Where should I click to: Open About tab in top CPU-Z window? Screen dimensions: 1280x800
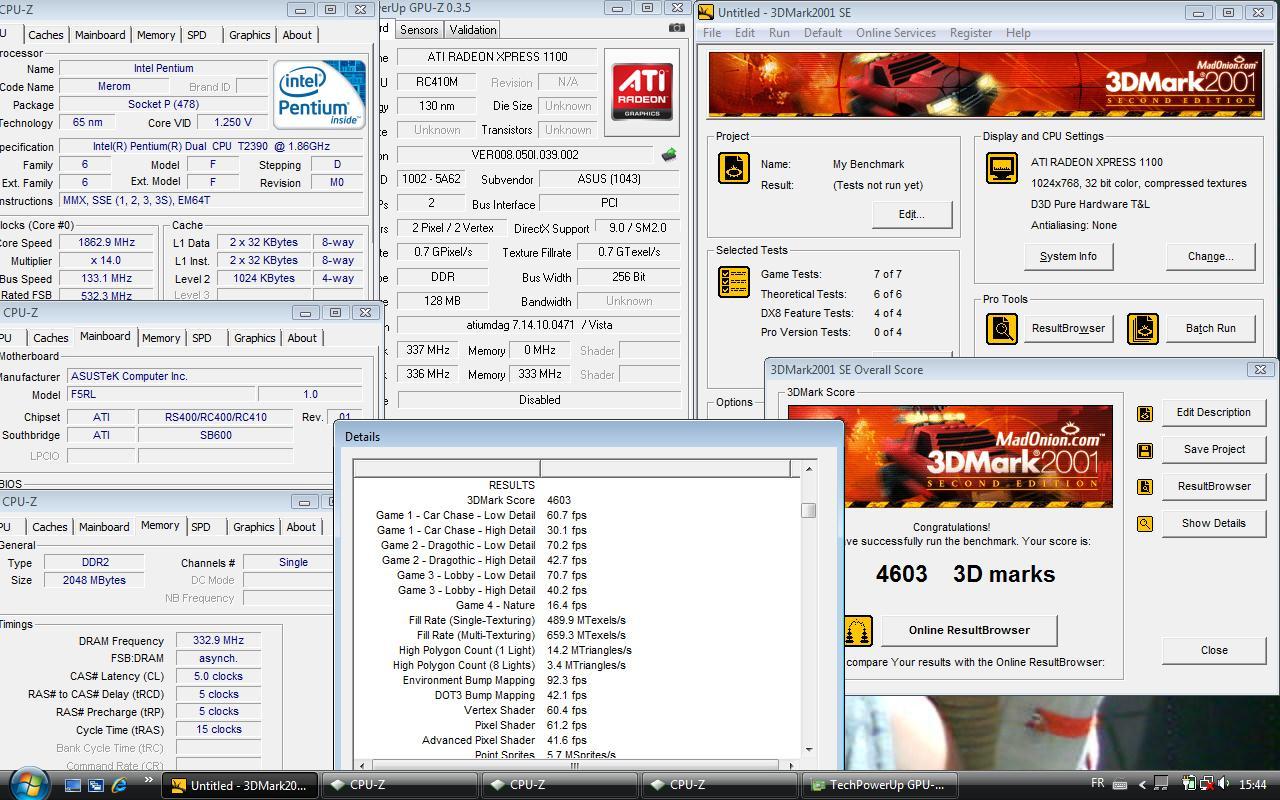[x=297, y=35]
